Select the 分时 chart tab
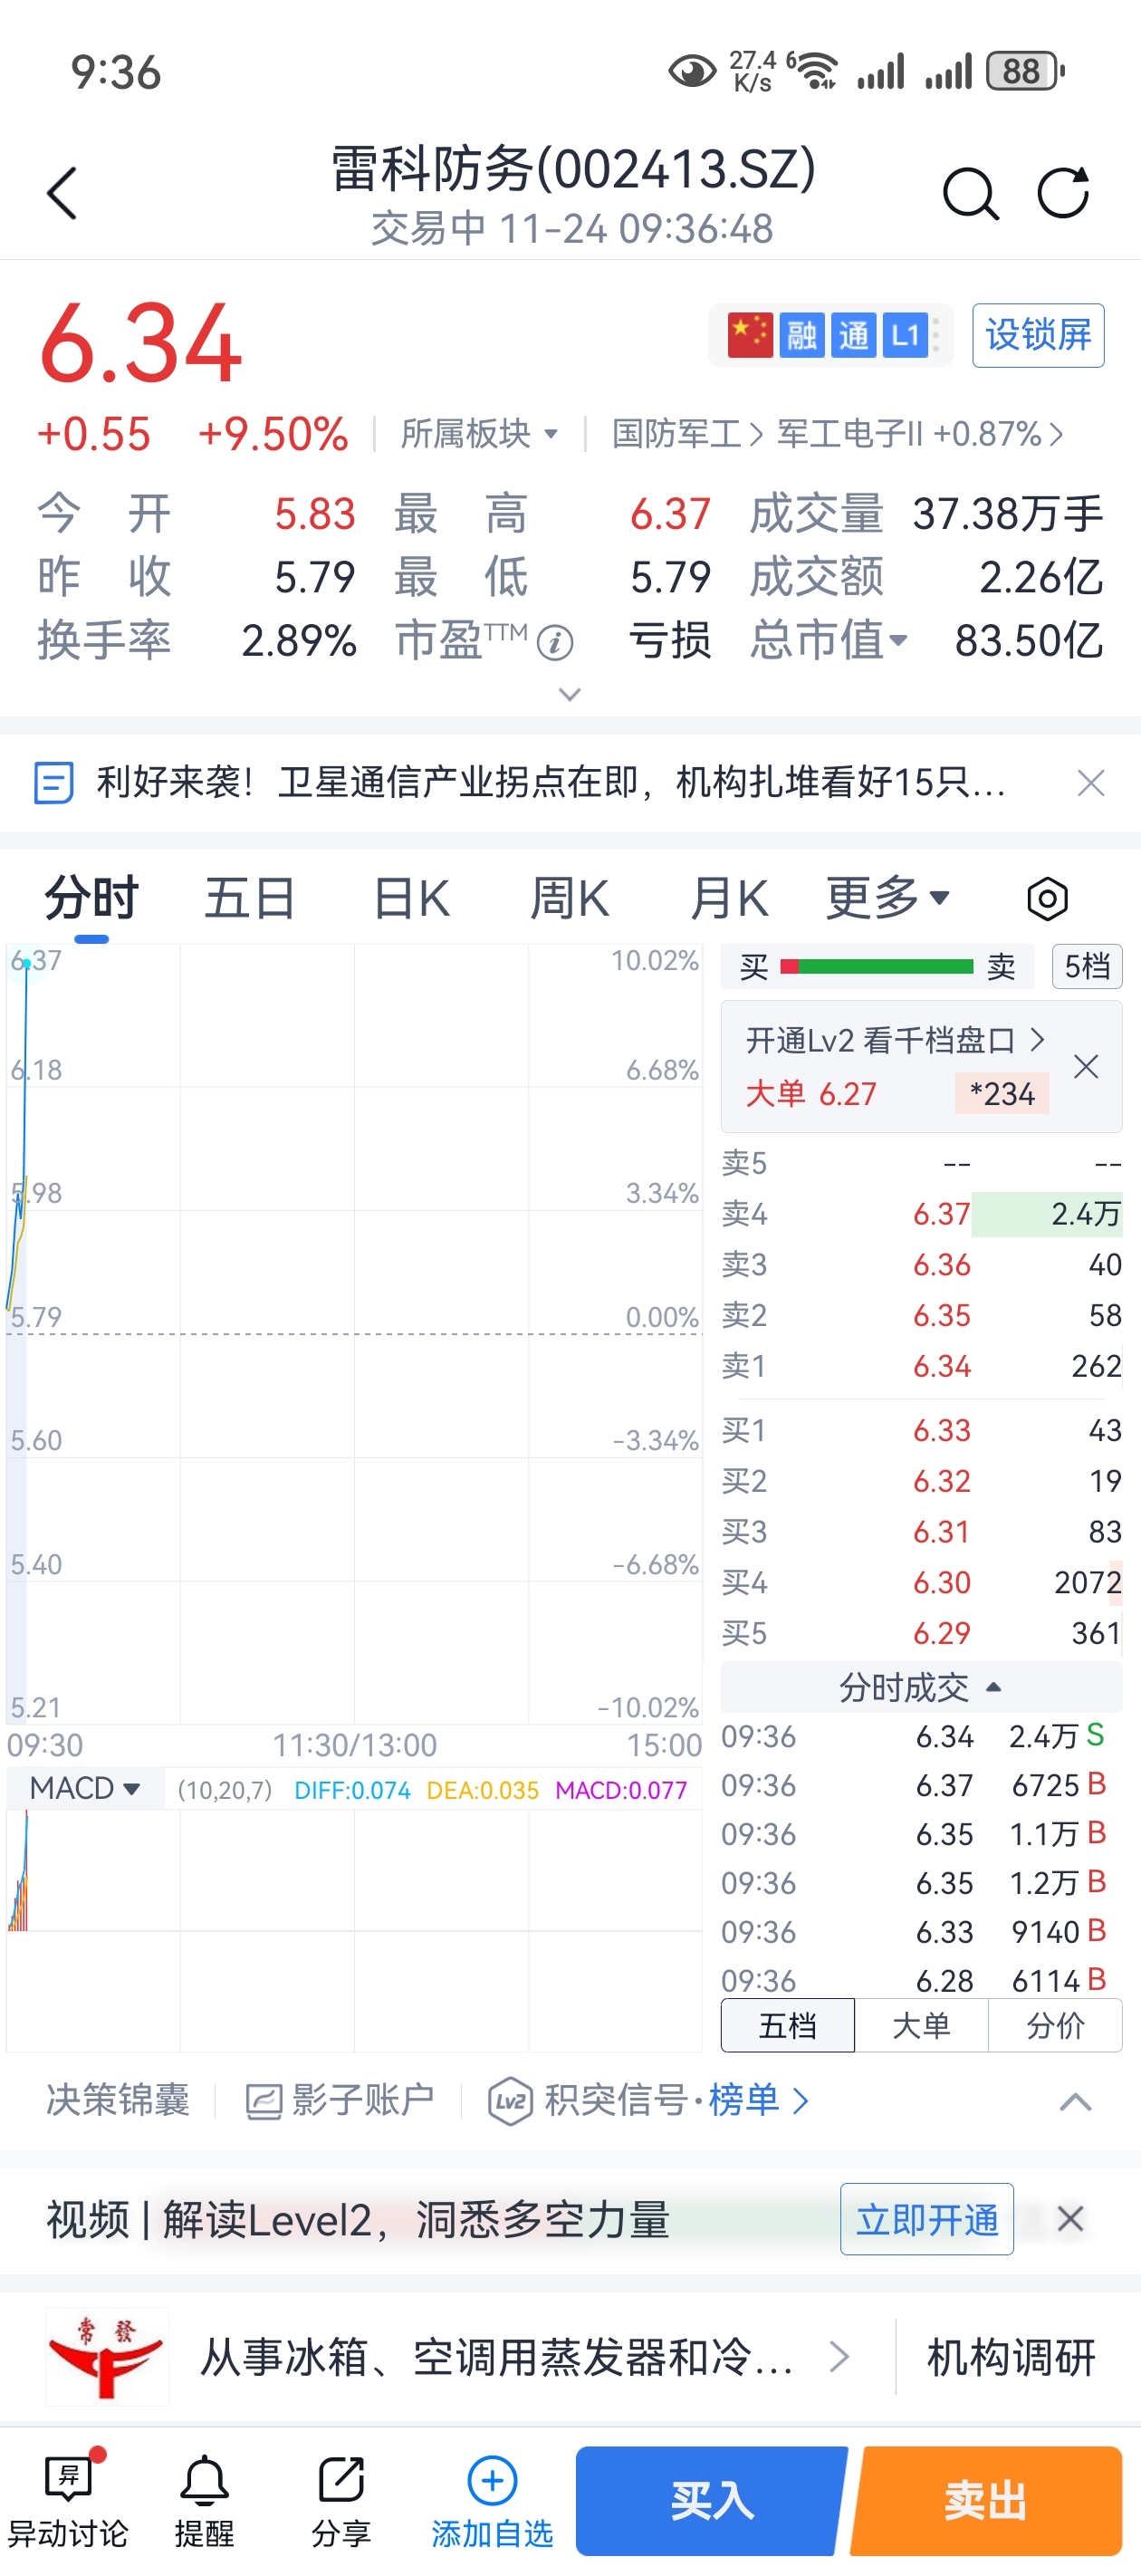The width and height of the screenshot is (1141, 2576). point(91,898)
